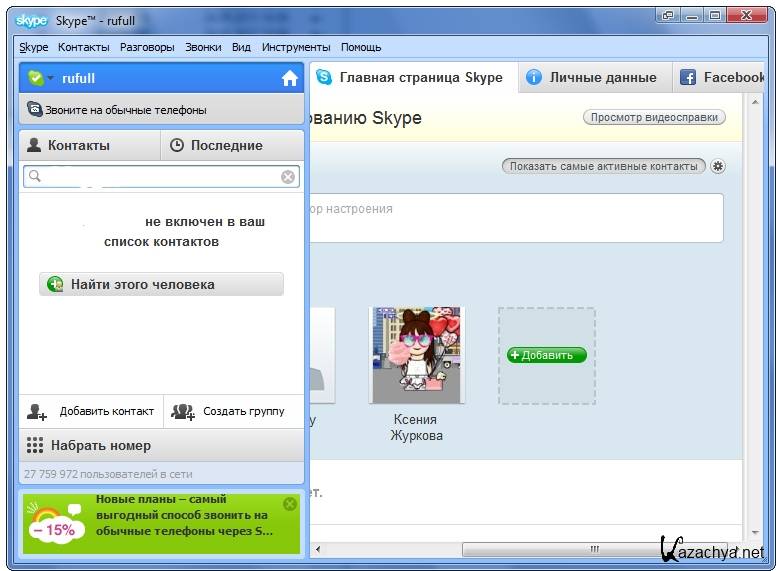776x571 pixels.
Task: Click Показать самые активные контакты
Action: click(603, 166)
